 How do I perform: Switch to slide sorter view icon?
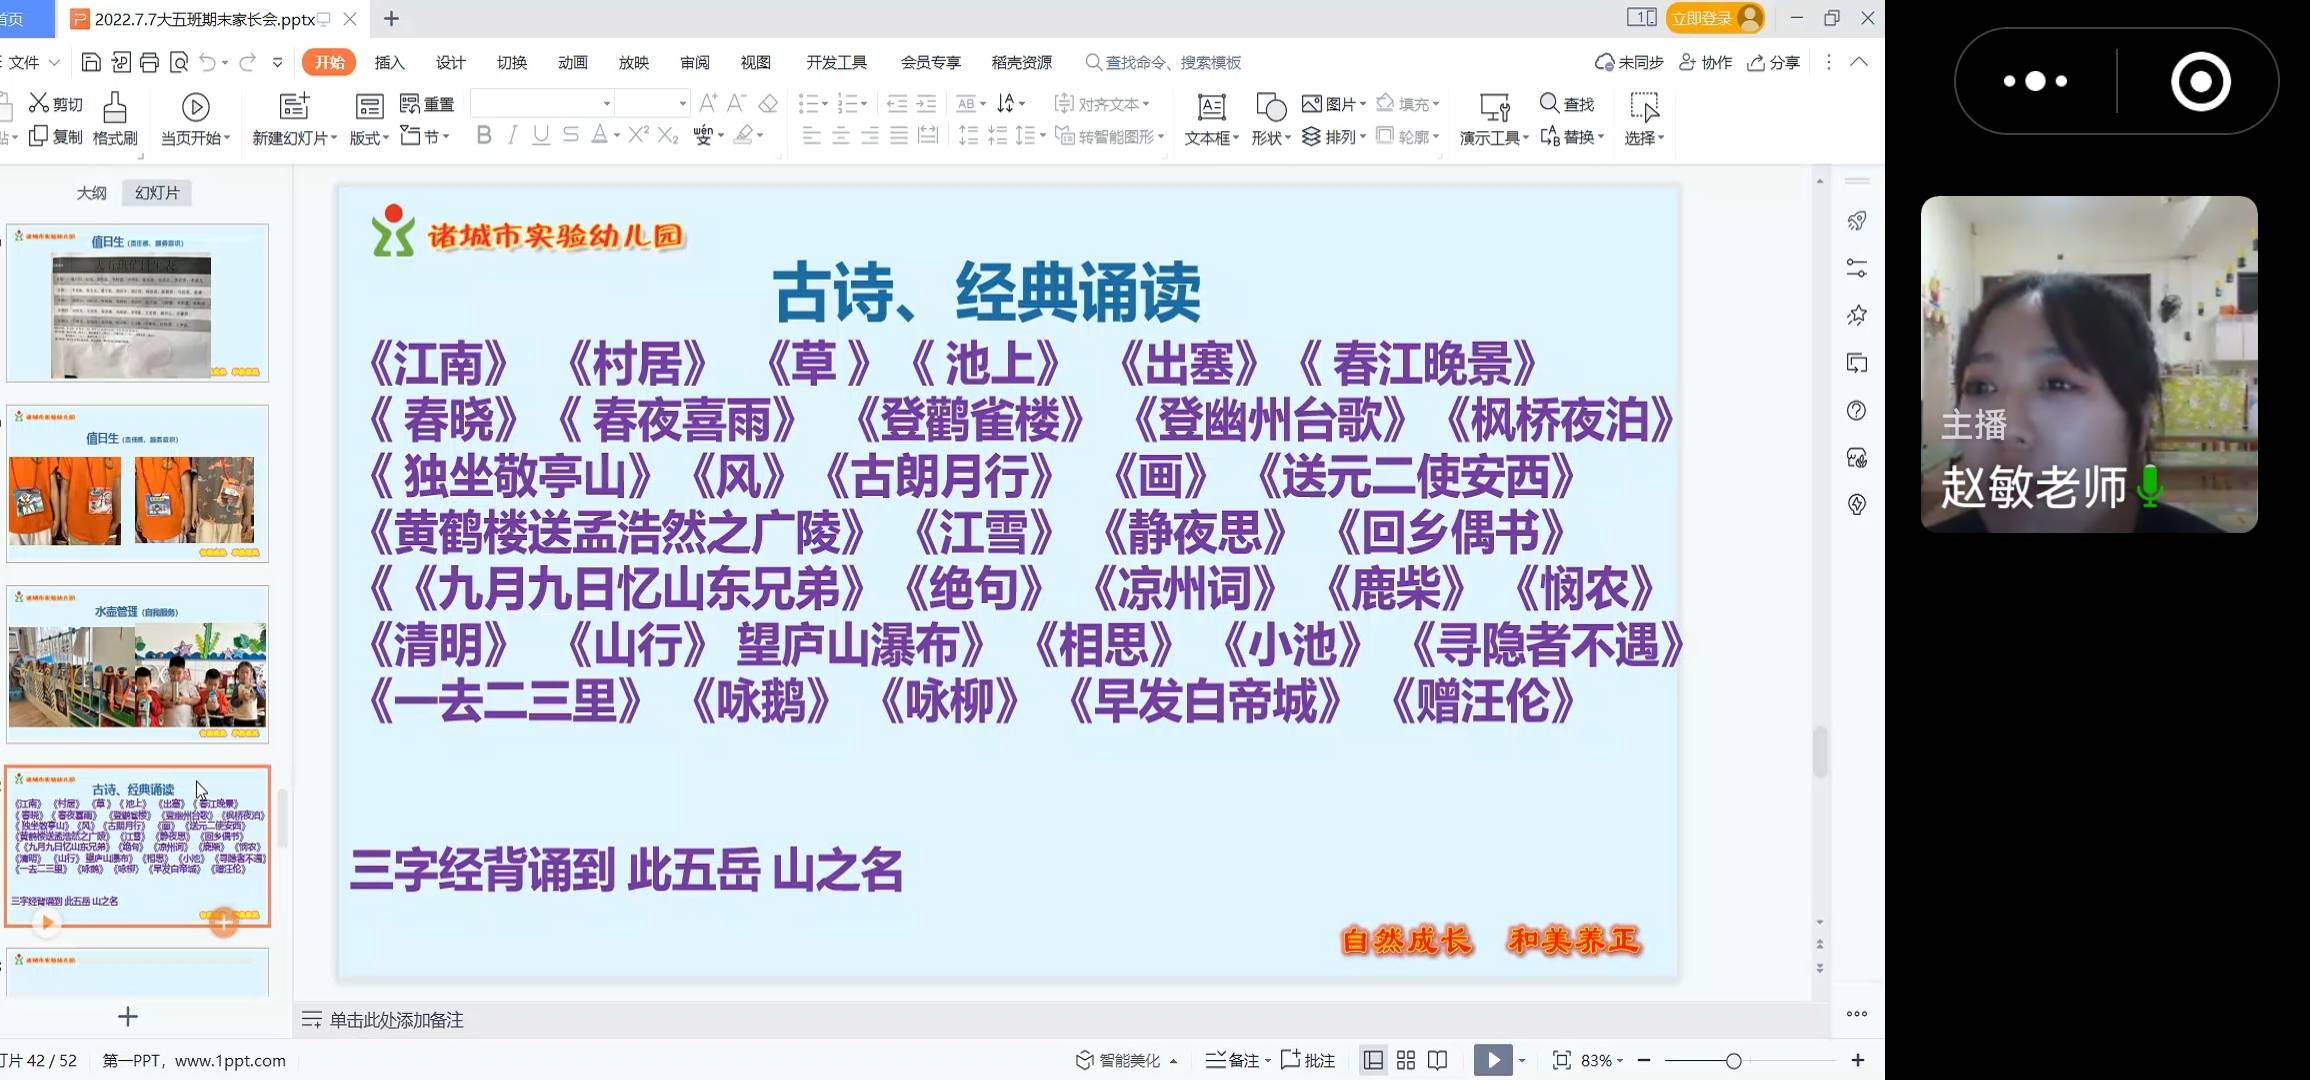pos(1405,1059)
